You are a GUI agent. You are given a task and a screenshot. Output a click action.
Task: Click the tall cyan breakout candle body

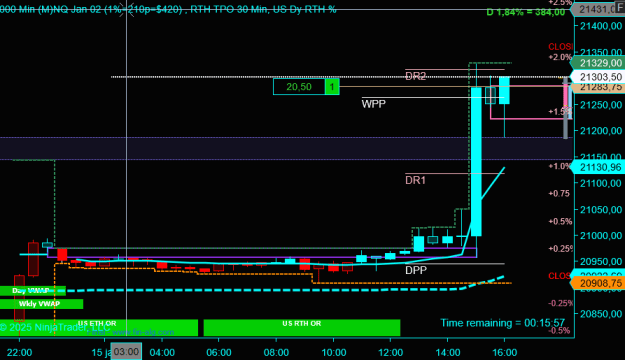(476, 161)
